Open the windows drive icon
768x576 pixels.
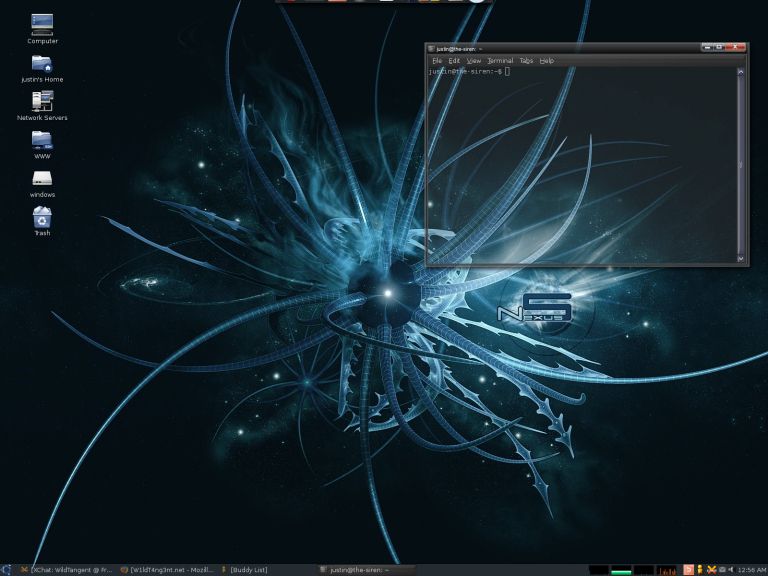point(42,183)
